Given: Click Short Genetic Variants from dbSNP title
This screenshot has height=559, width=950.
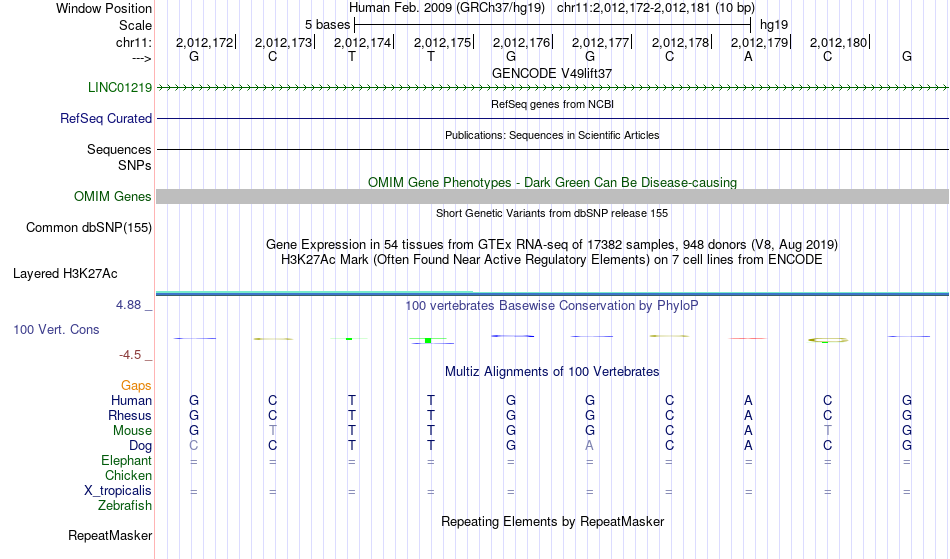Looking at the screenshot, I should [551, 213].
